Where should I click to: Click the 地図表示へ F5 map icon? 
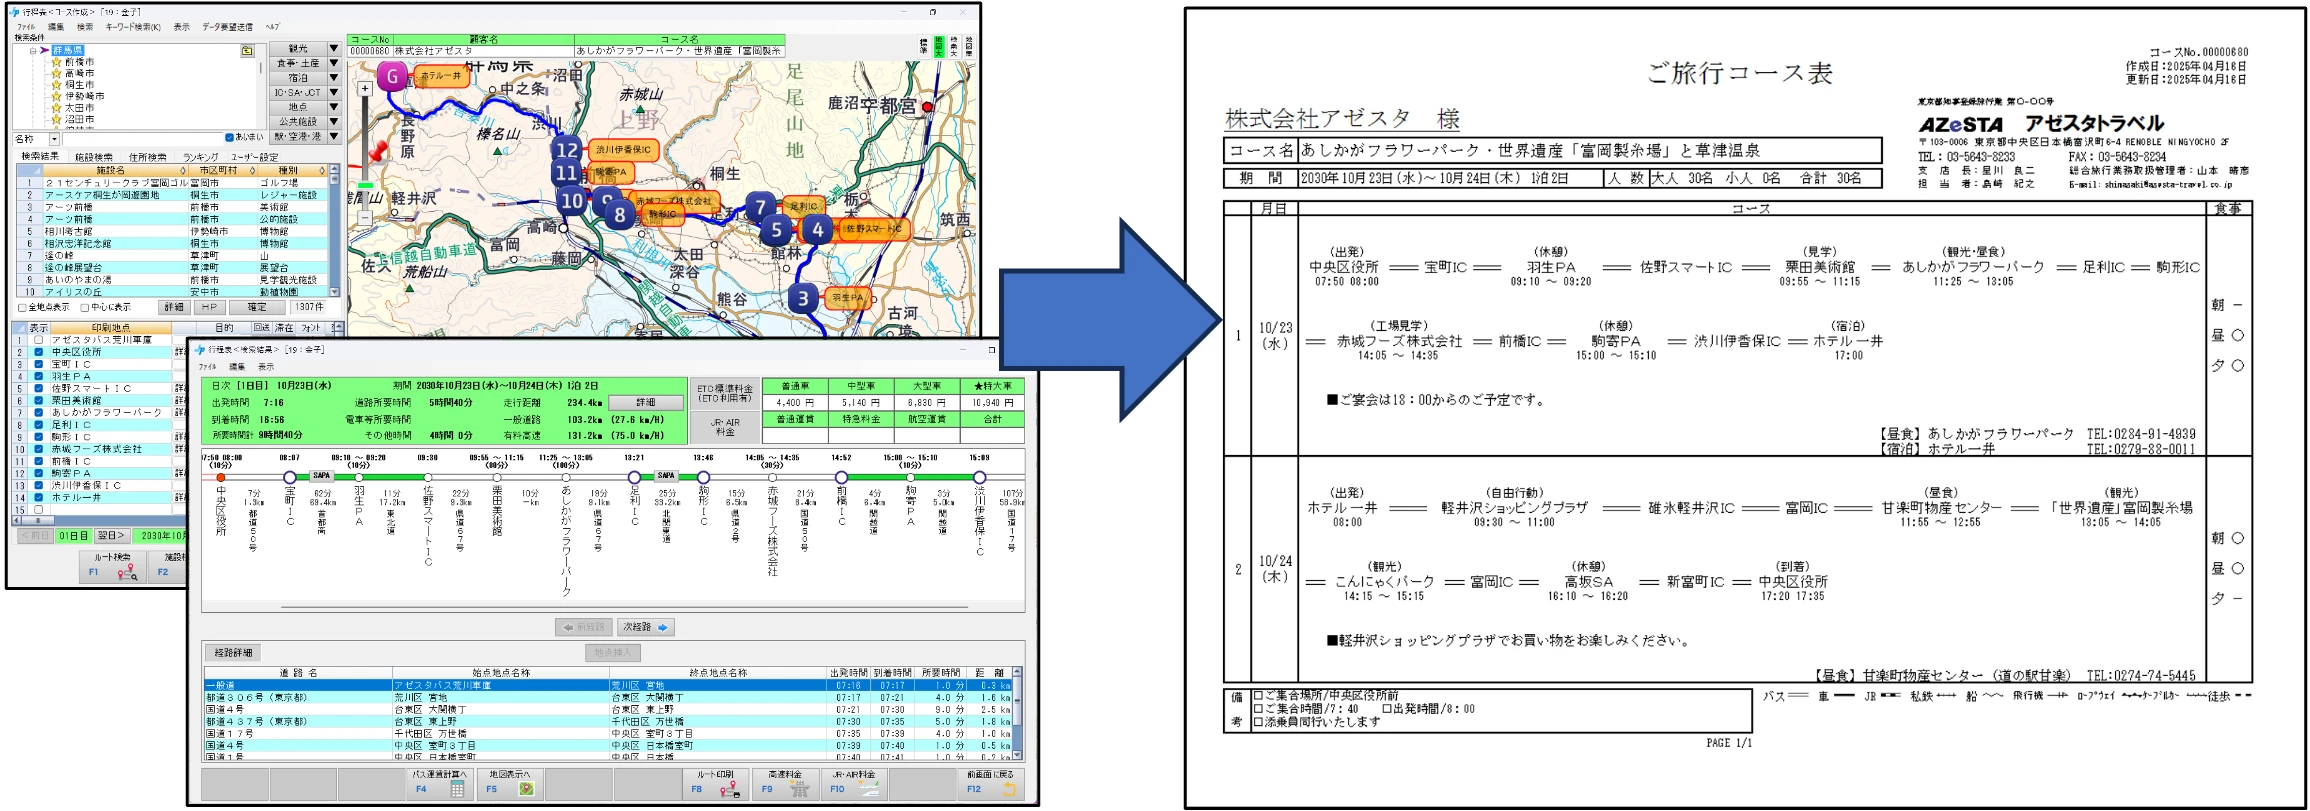tap(526, 789)
